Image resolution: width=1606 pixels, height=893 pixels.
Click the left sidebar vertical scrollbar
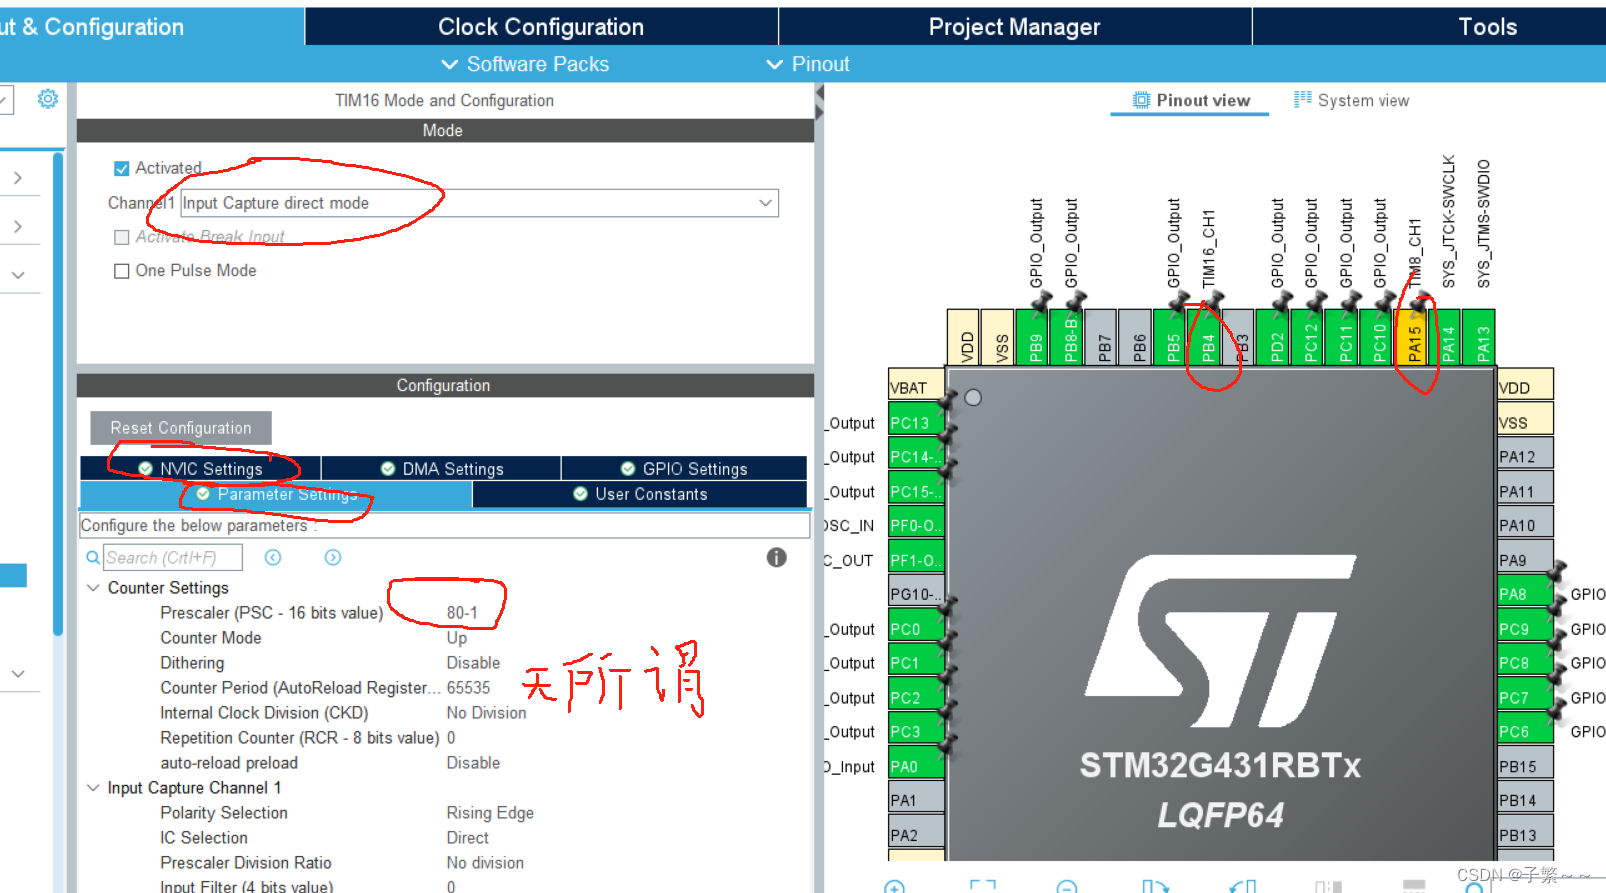58,394
